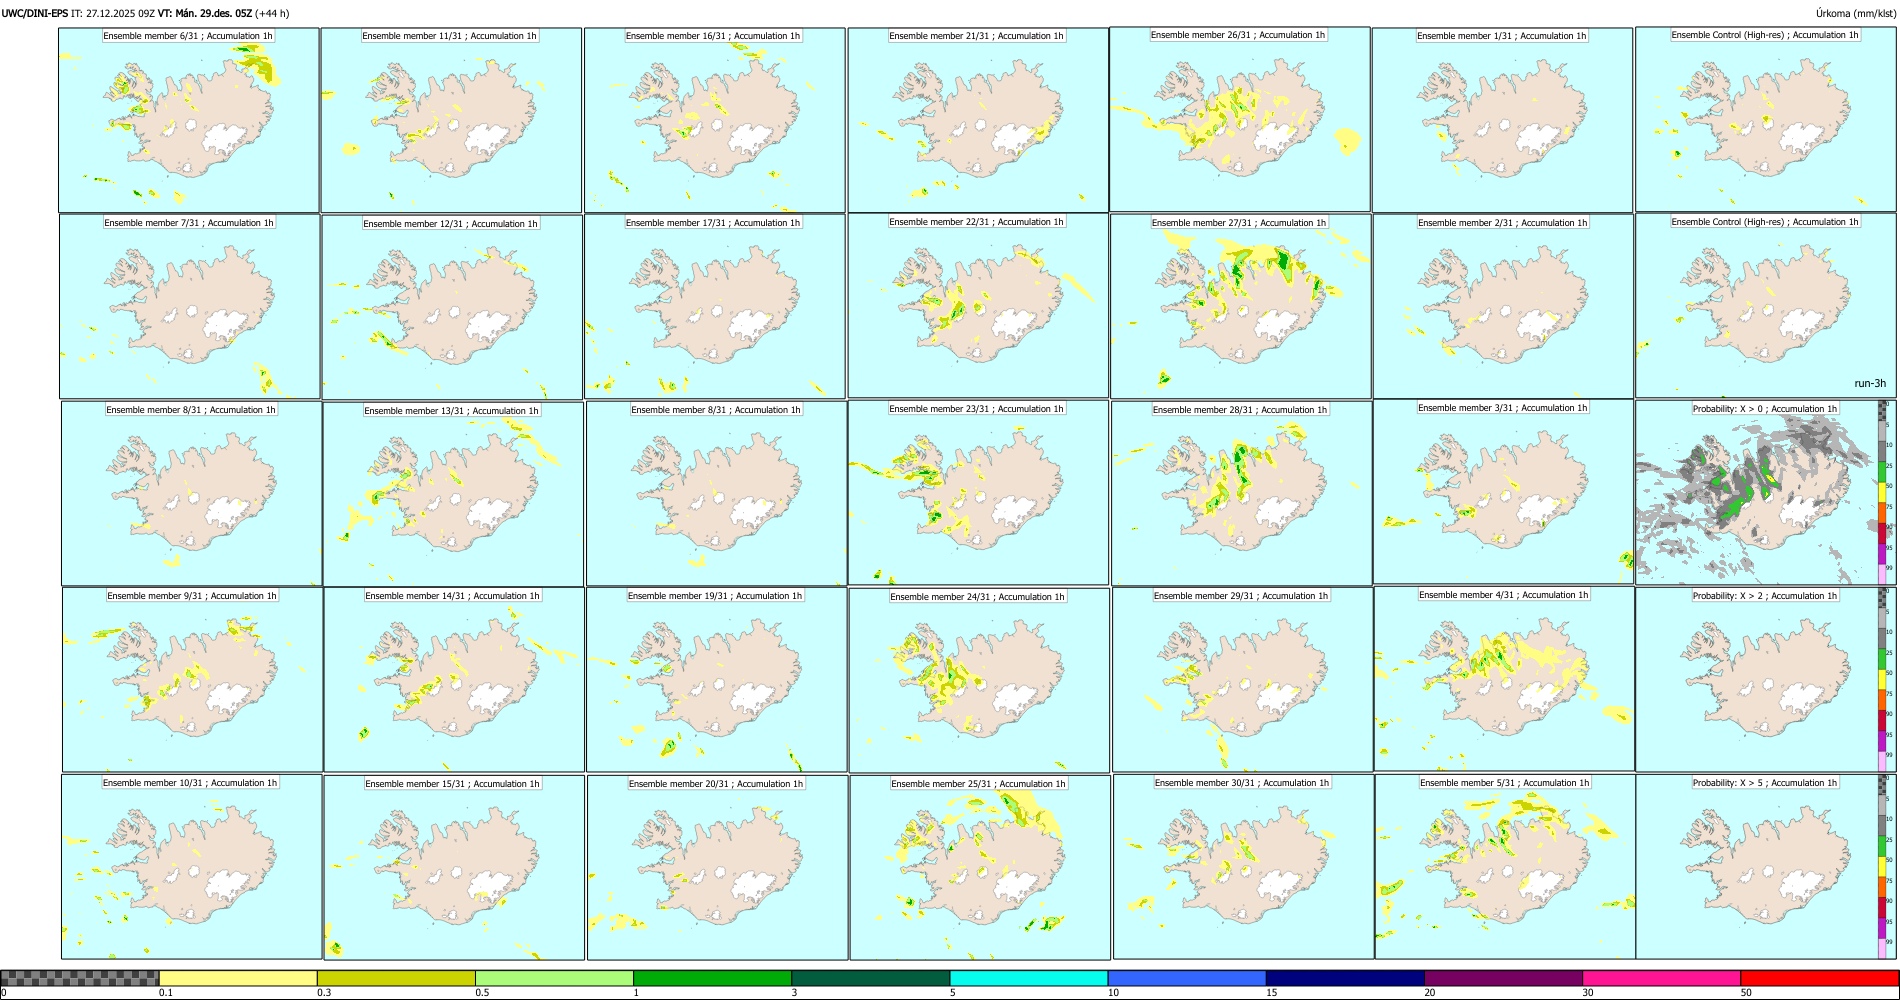Click the purple 20–30 legend swatch
1900x1000 pixels.
[1503, 978]
